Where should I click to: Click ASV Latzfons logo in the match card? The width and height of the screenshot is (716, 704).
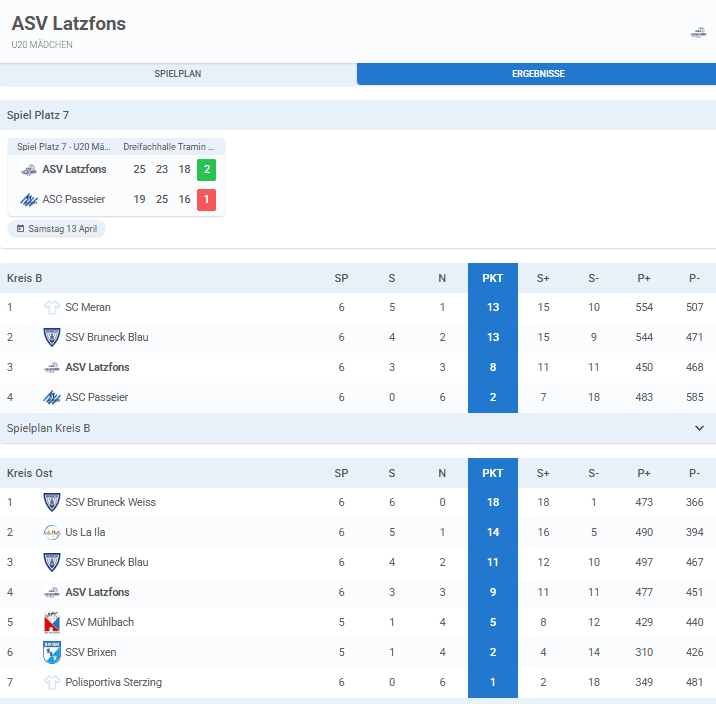tap(29, 170)
